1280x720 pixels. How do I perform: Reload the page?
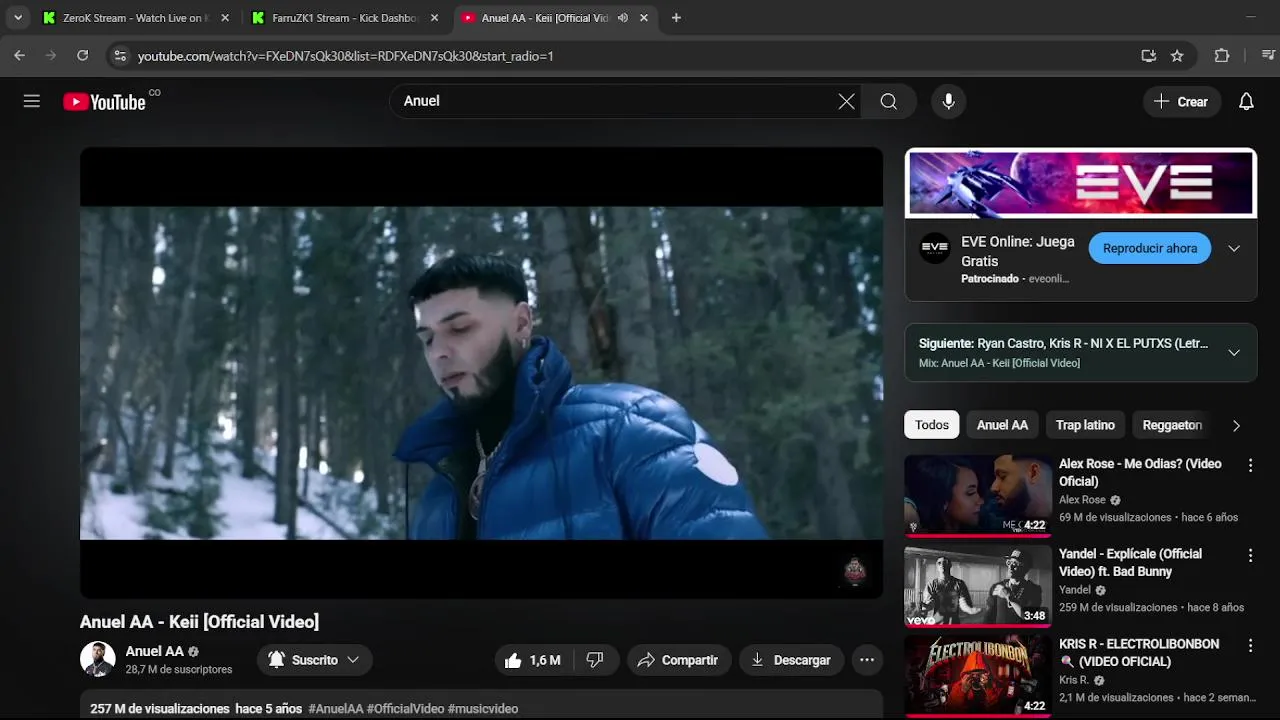83,56
